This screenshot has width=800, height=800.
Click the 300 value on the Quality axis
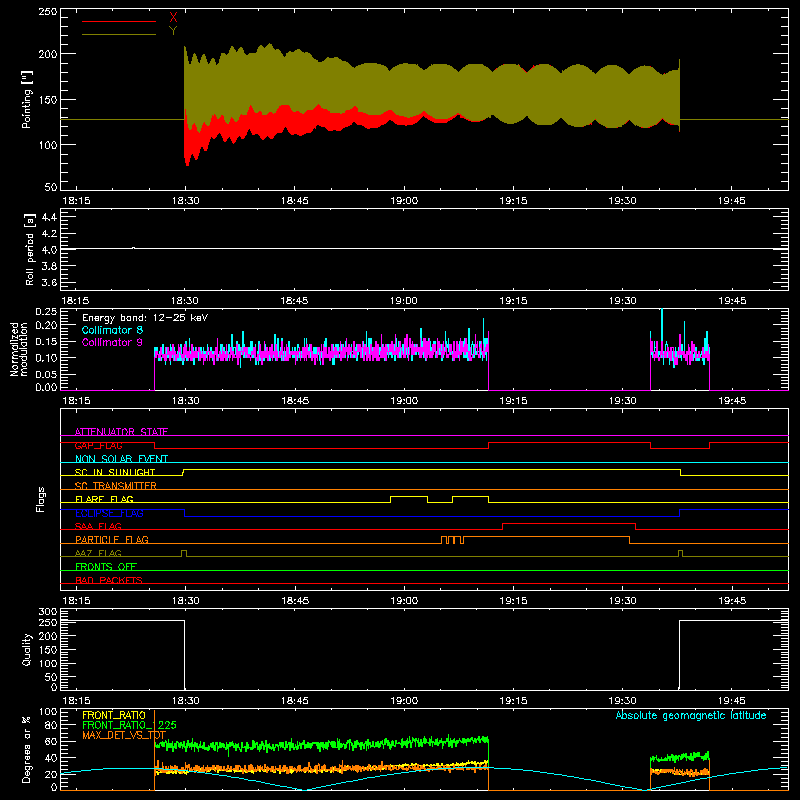tap(48, 612)
